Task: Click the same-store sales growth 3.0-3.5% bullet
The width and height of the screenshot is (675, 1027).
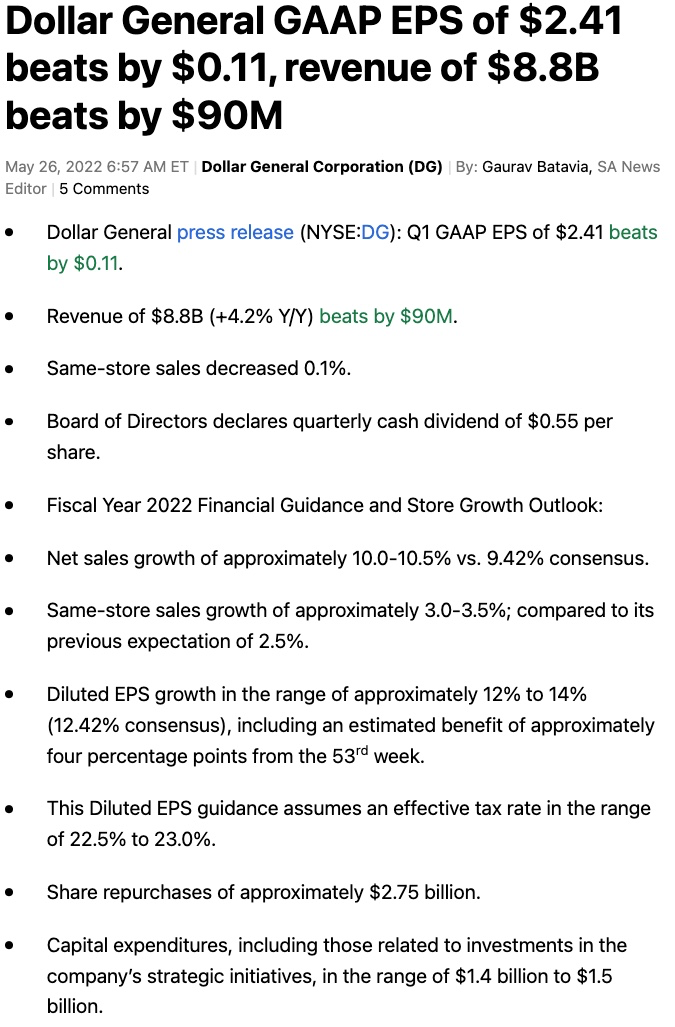Action: (x=350, y=610)
